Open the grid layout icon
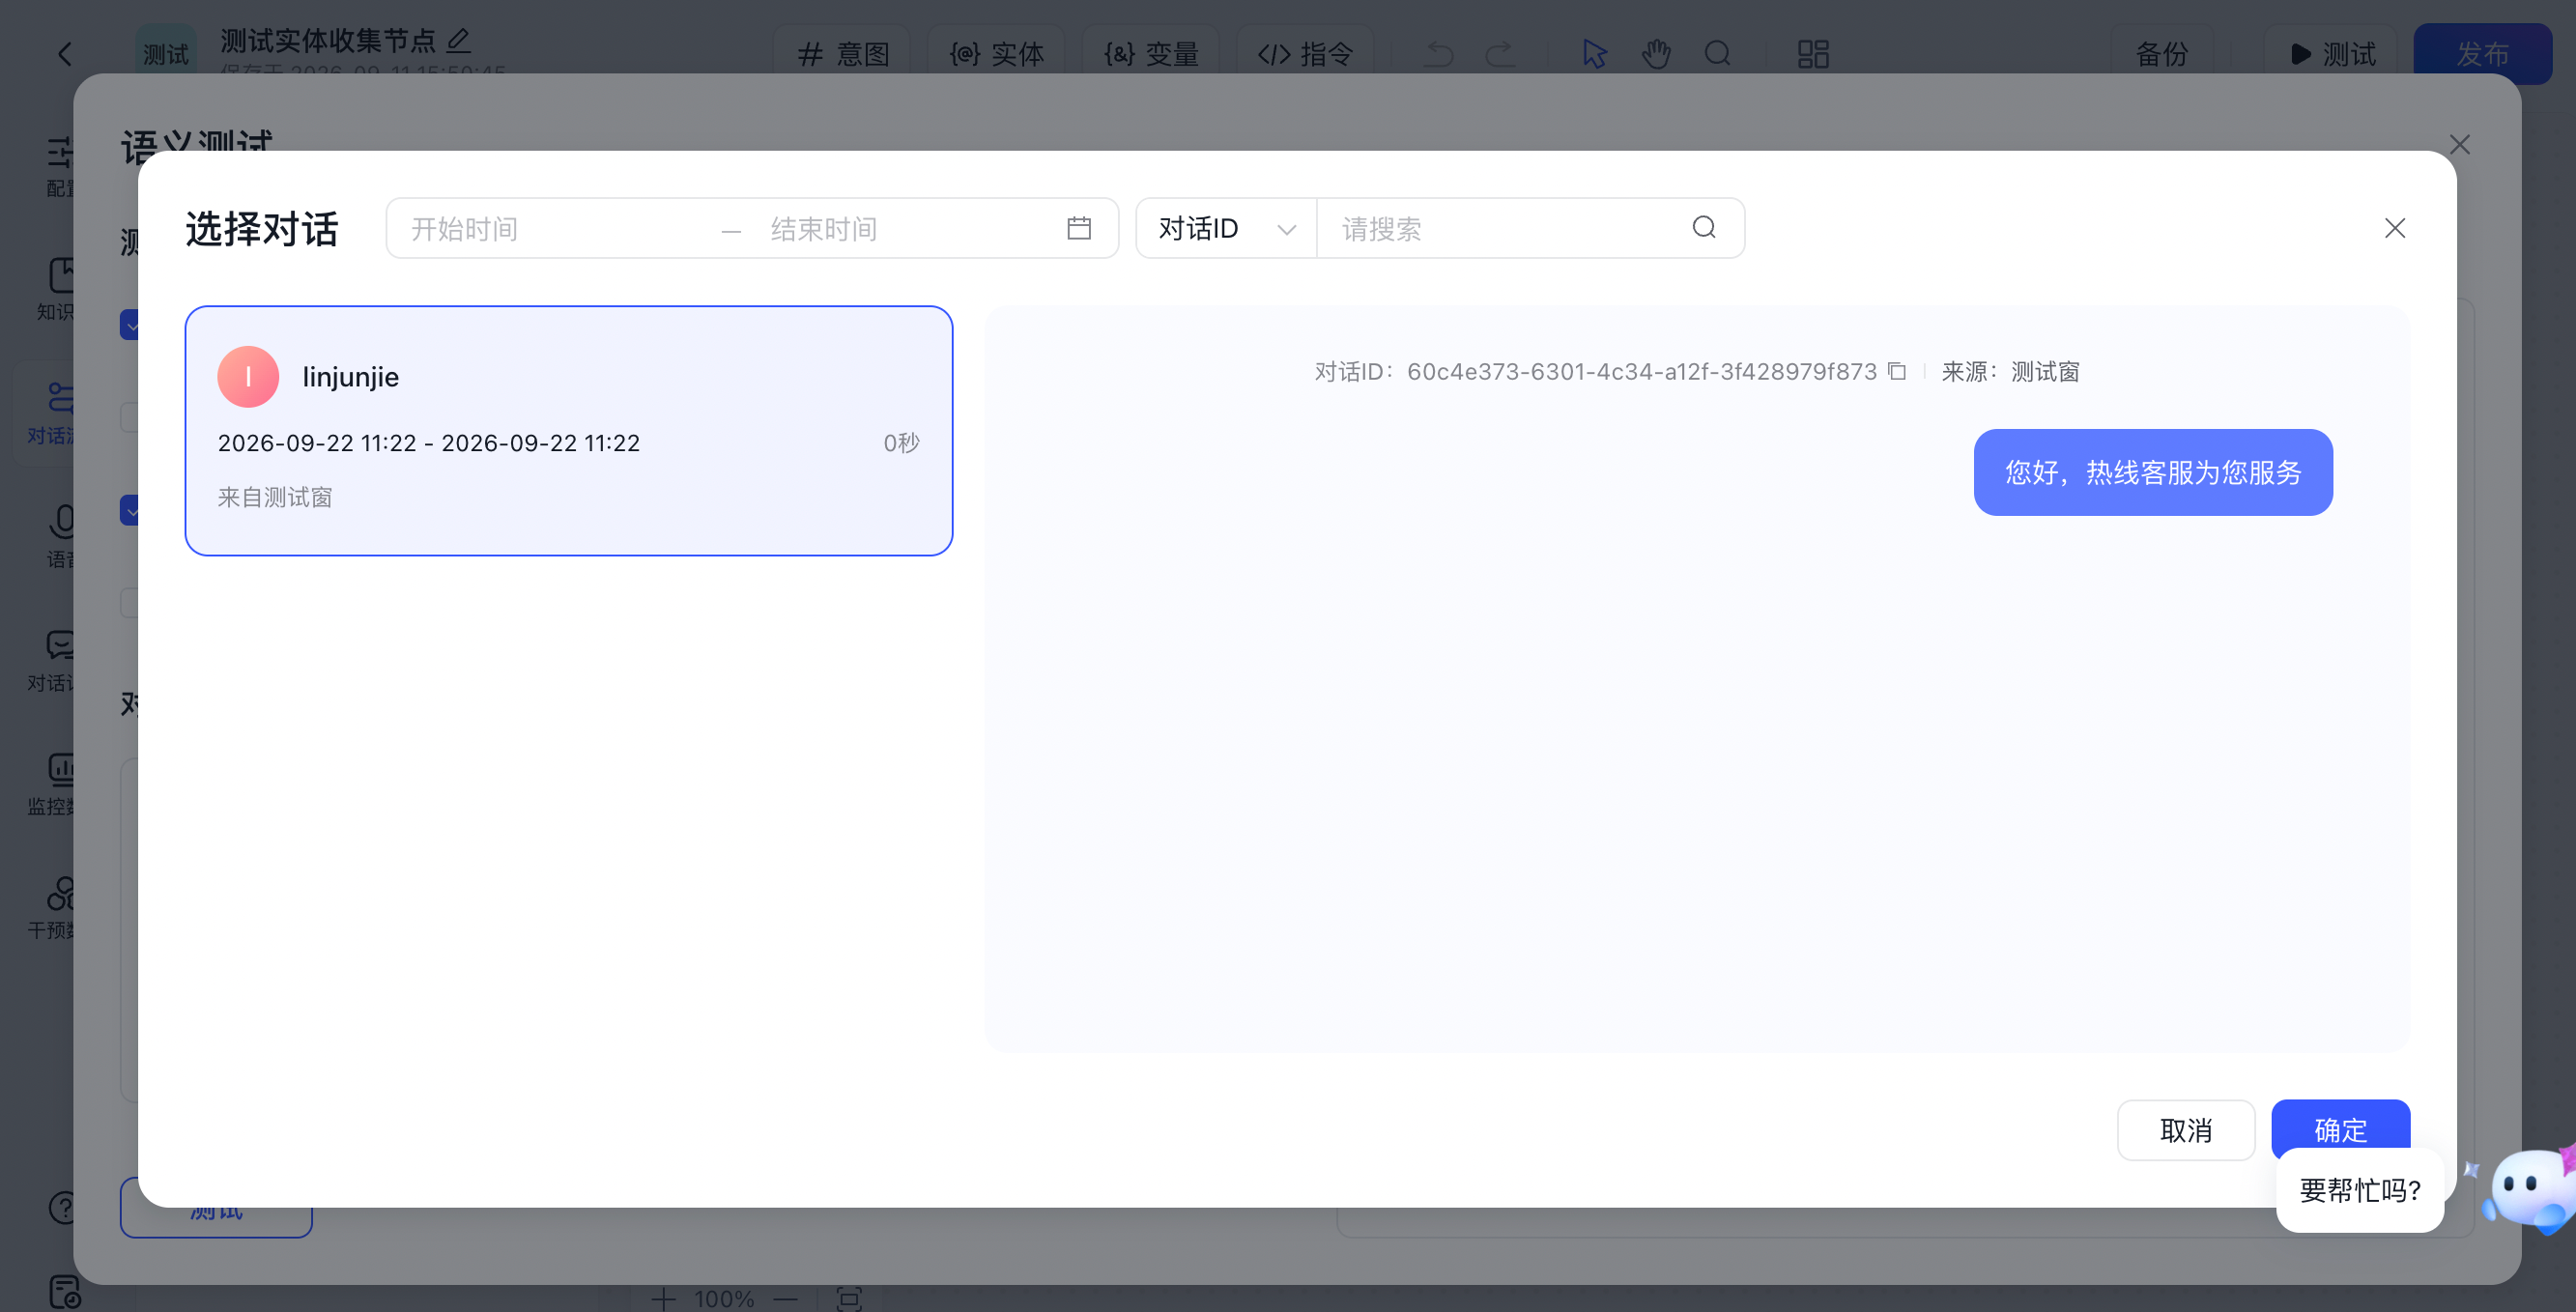 coord(1813,53)
